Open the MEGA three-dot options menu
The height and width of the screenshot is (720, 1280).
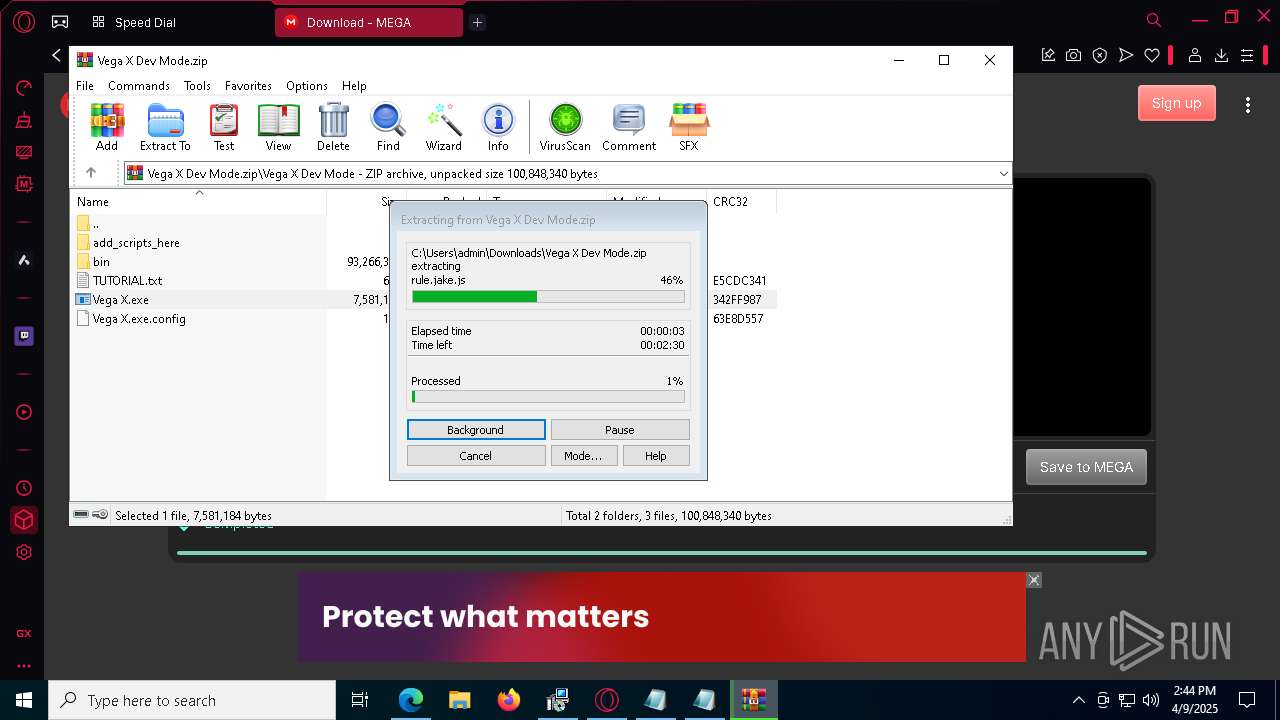click(1248, 104)
